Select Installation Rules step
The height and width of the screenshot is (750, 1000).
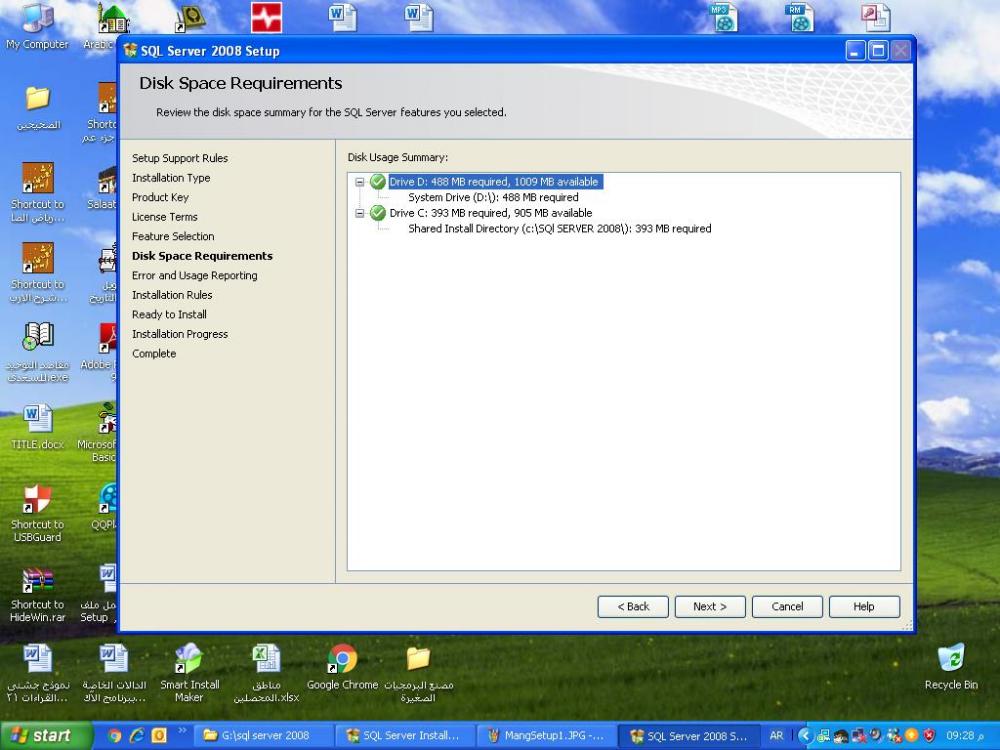[x=172, y=295]
